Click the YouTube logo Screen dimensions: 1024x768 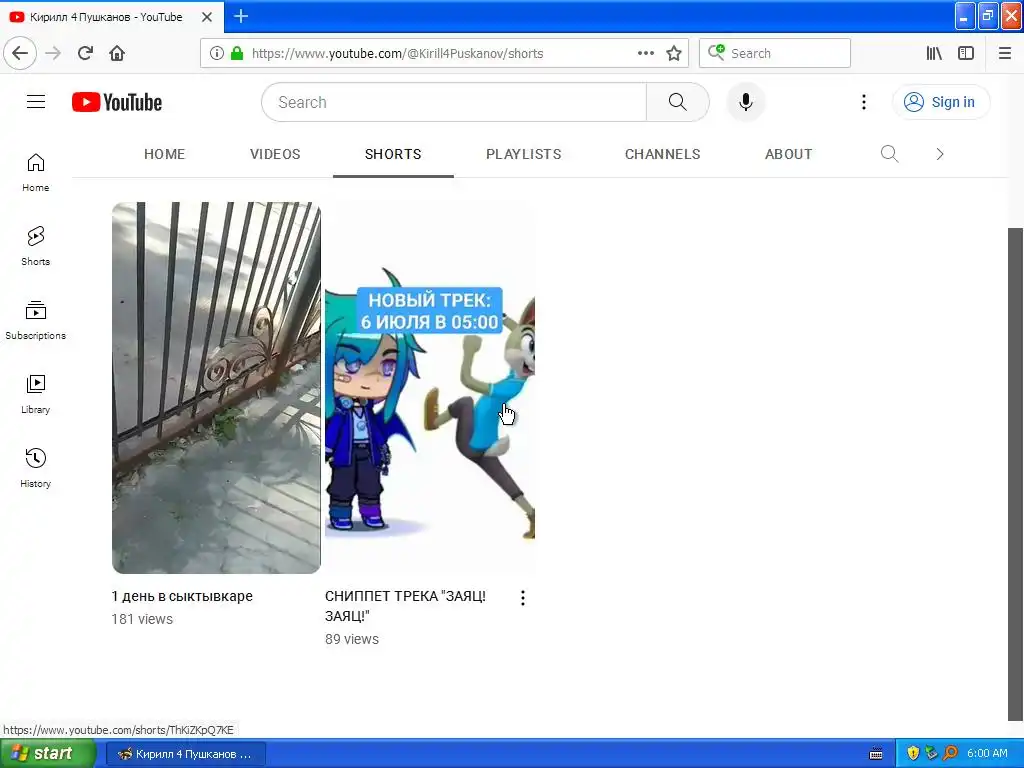(117, 102)
